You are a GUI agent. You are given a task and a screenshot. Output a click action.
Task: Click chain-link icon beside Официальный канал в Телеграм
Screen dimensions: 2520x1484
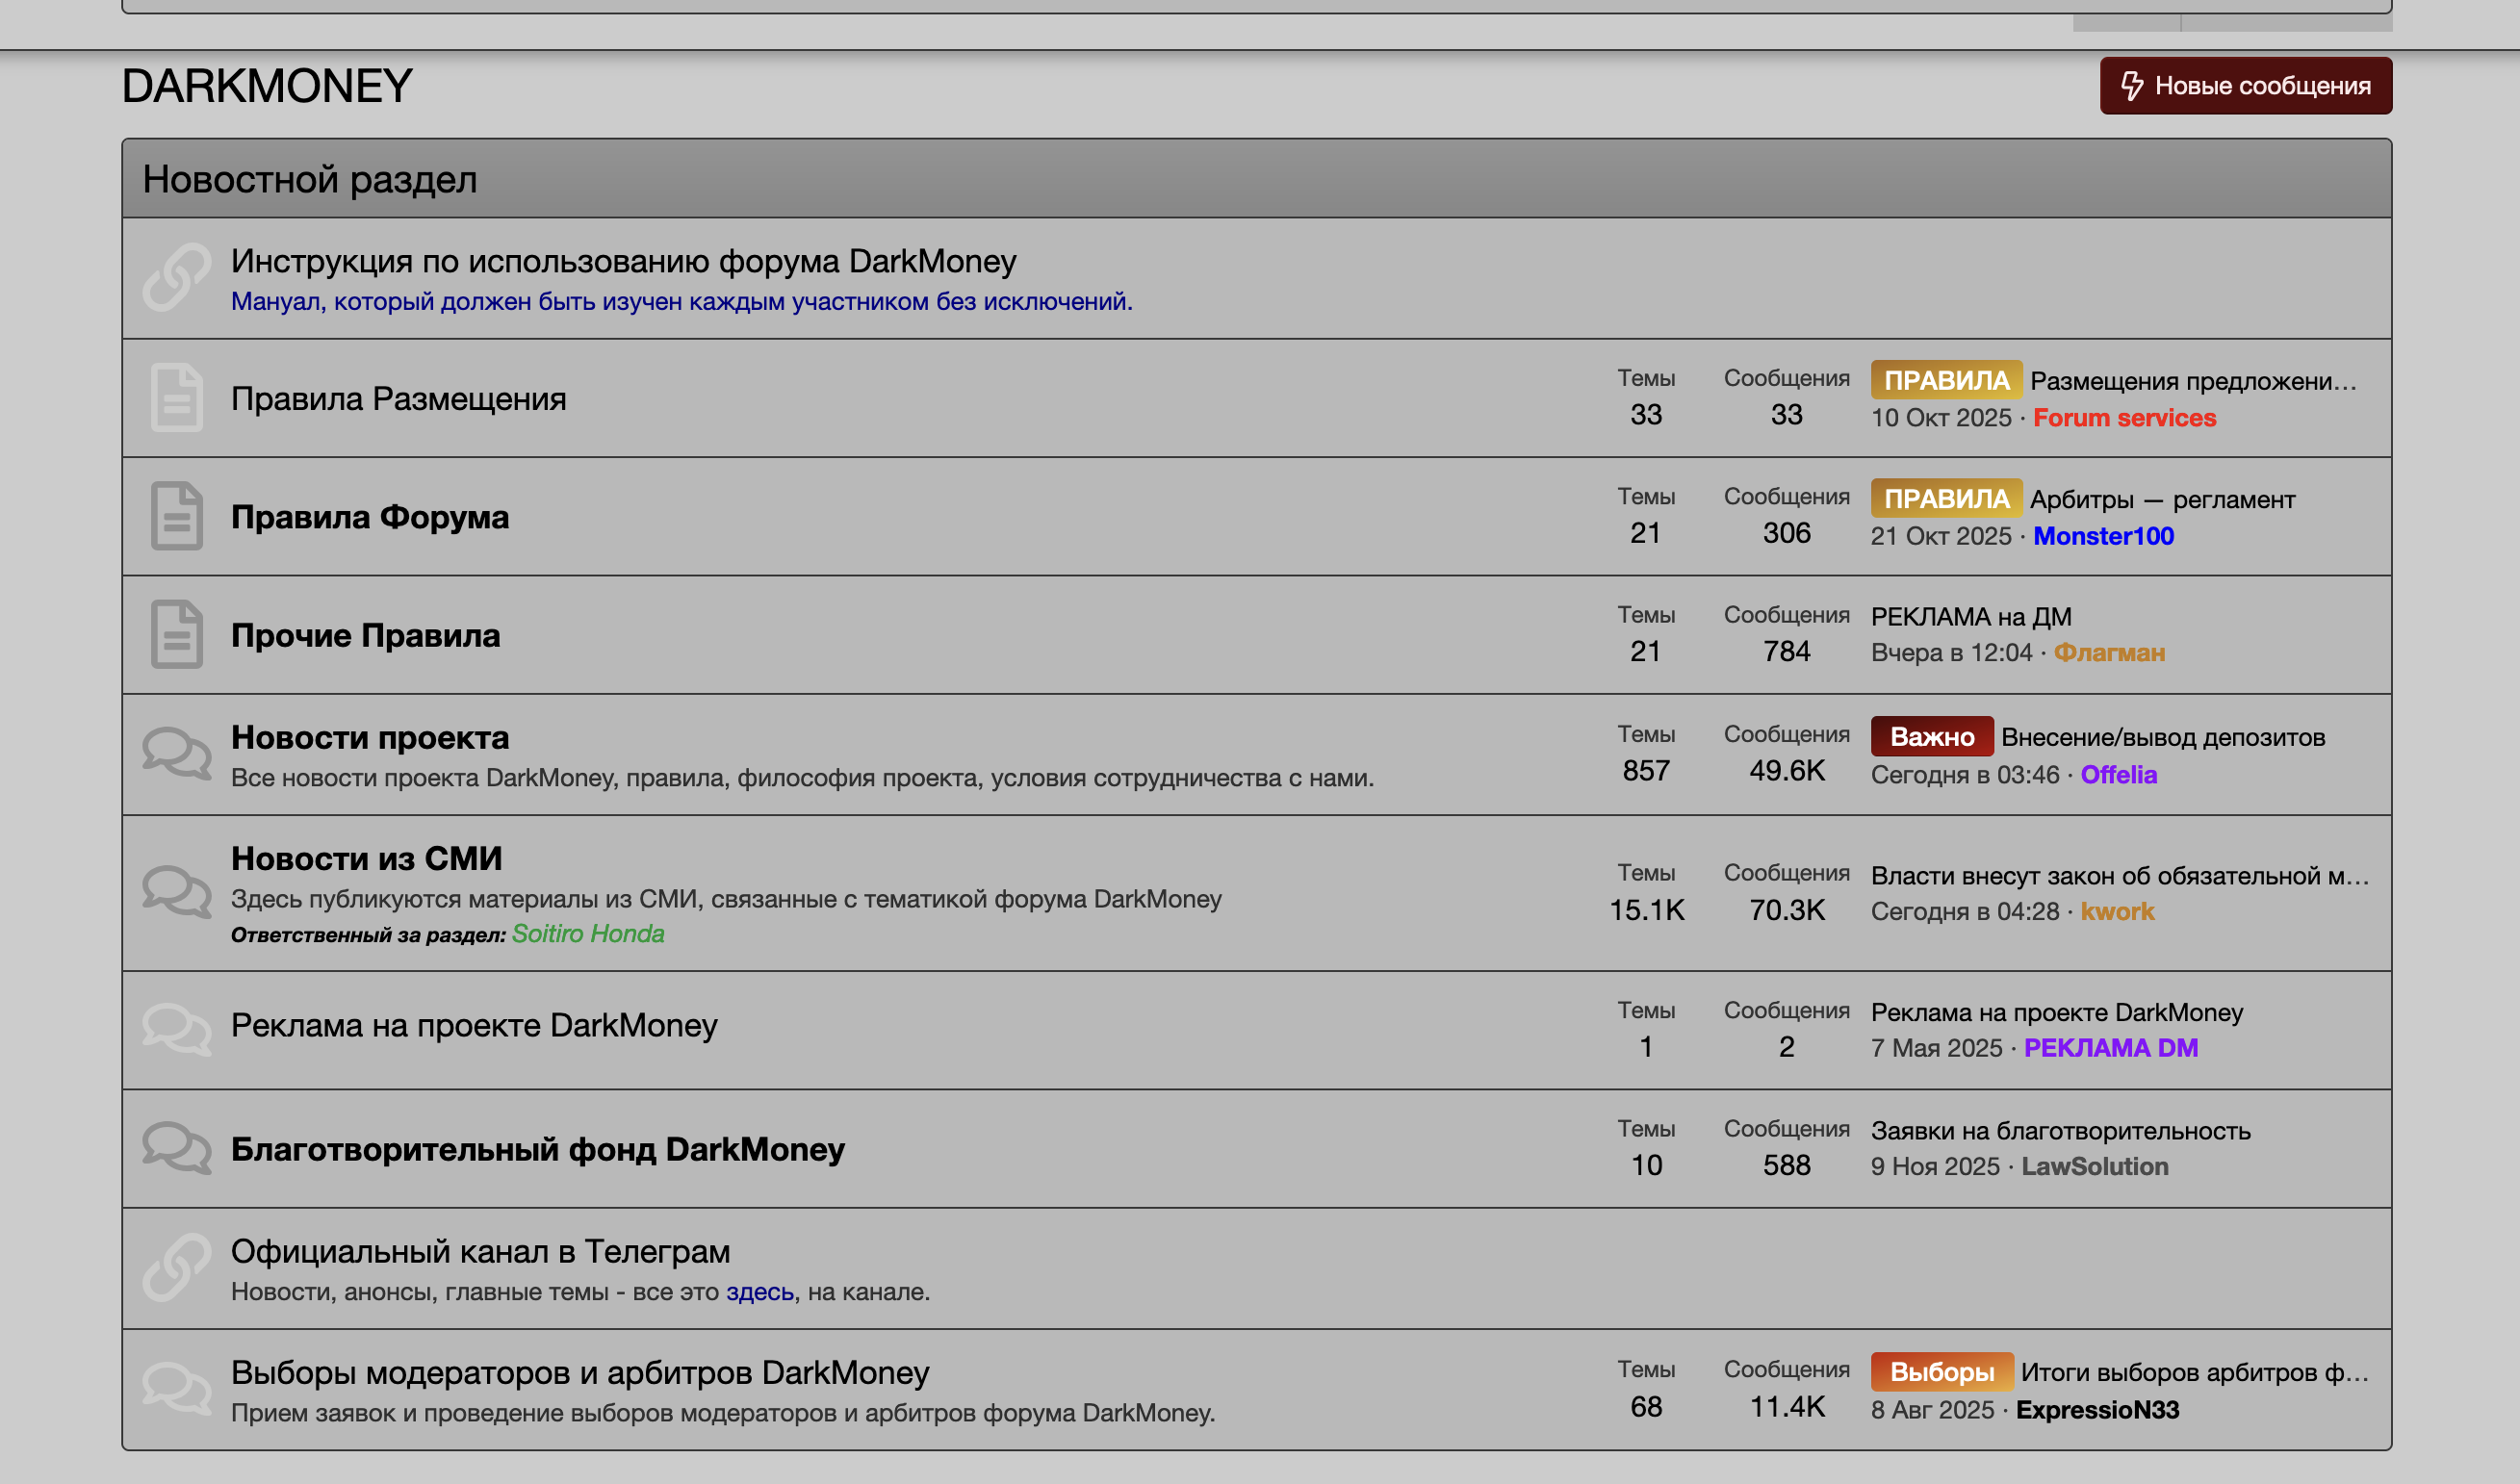pyautogui.click(x=176, y=1267)
